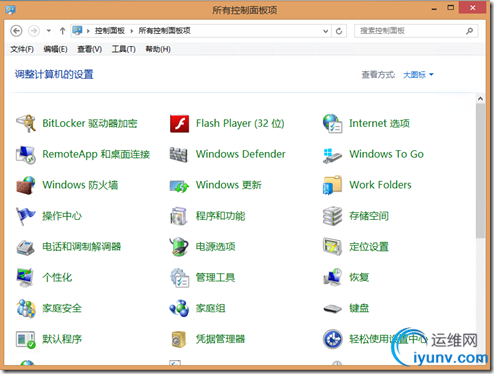Image resolution: width=494 pixels, height=374 pixels.
Task: Click the 所有控制面板项 breadcrumb segment
Action: (164, 31)
